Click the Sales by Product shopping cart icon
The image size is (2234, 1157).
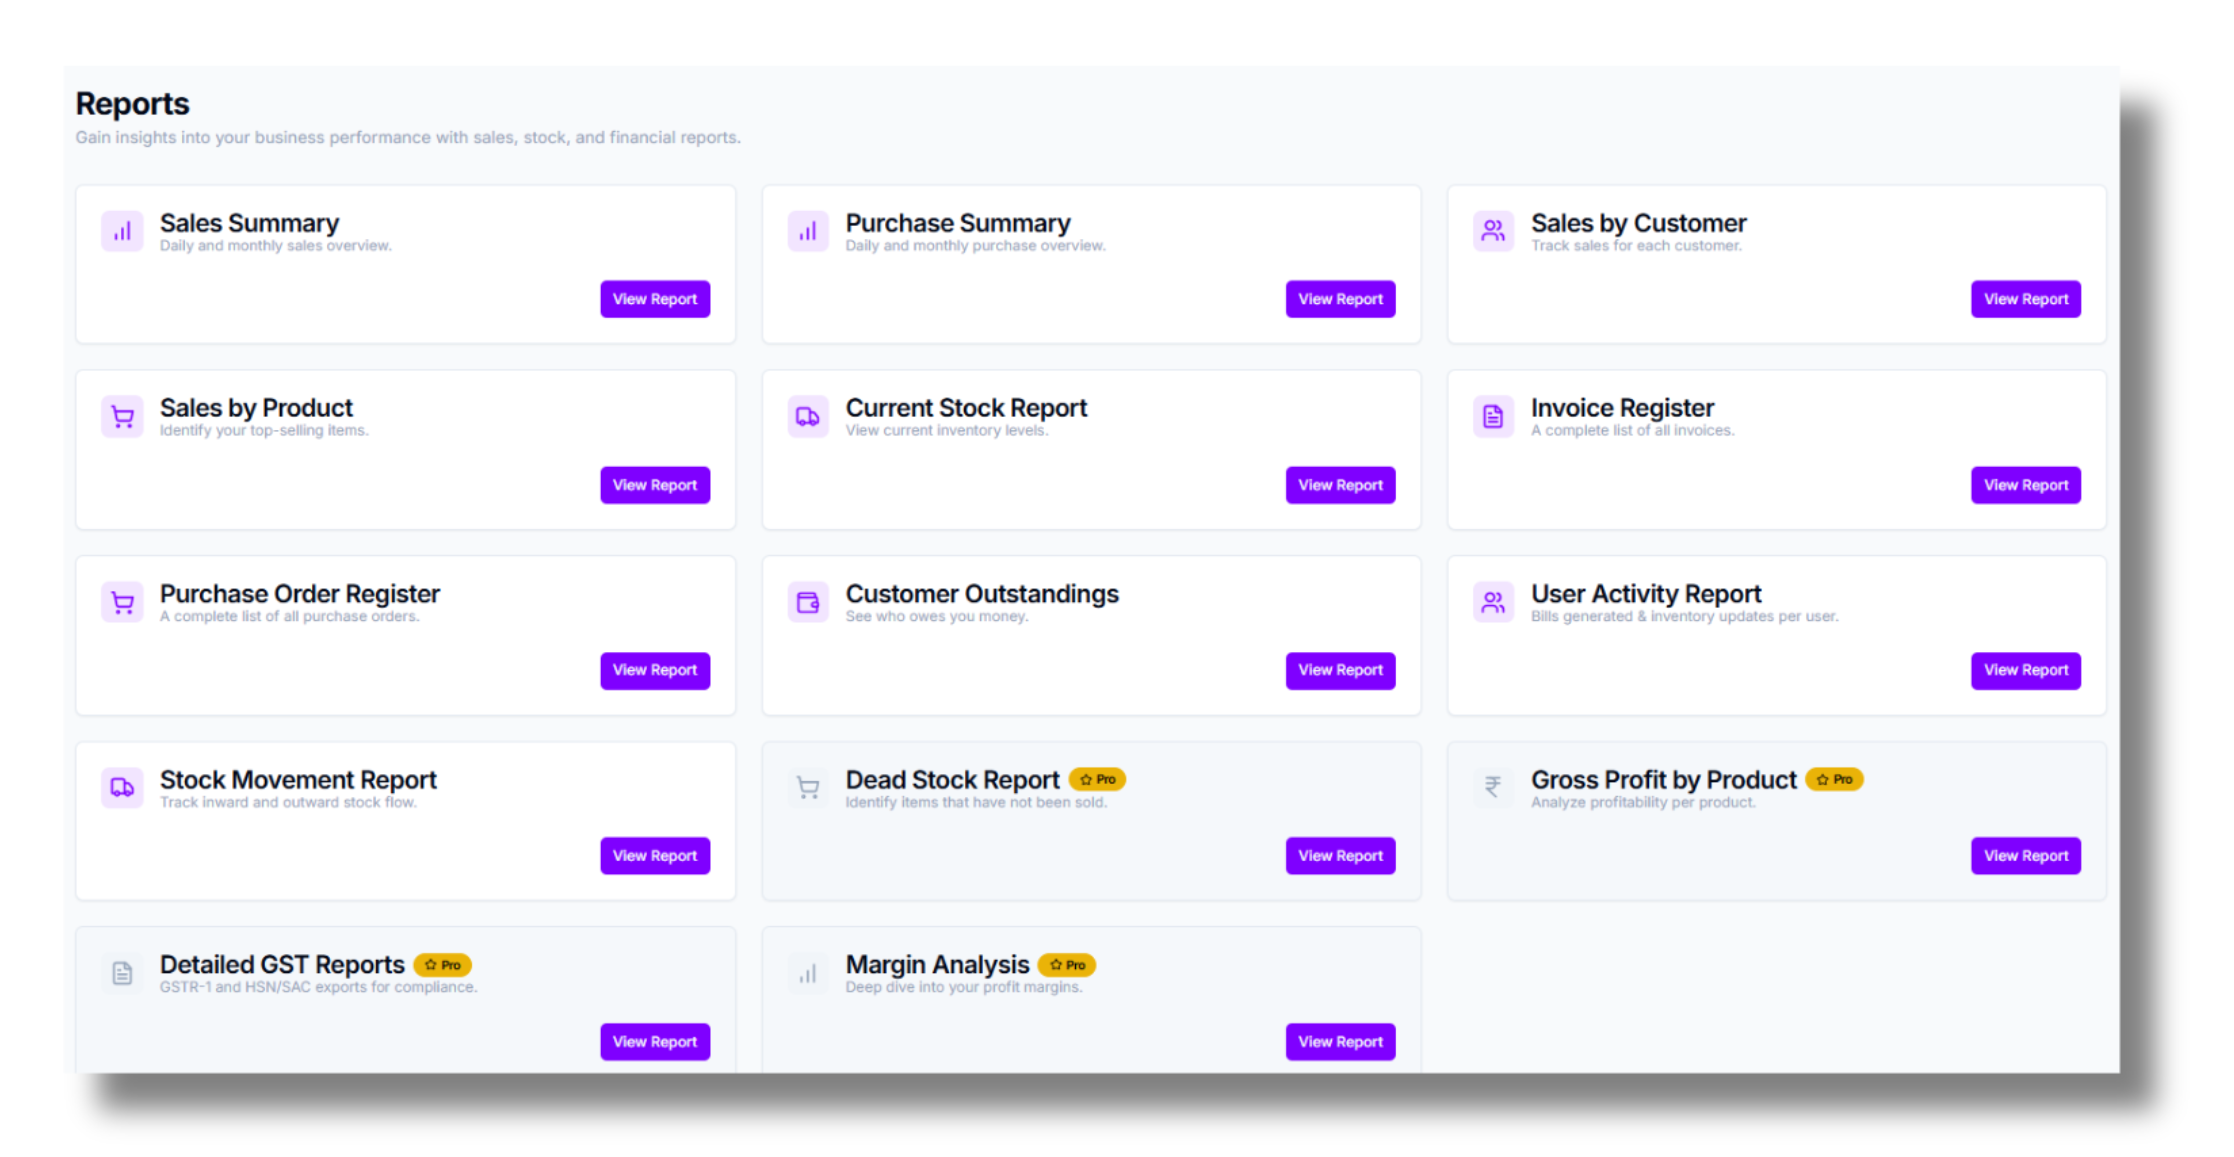tap(122, 416)
